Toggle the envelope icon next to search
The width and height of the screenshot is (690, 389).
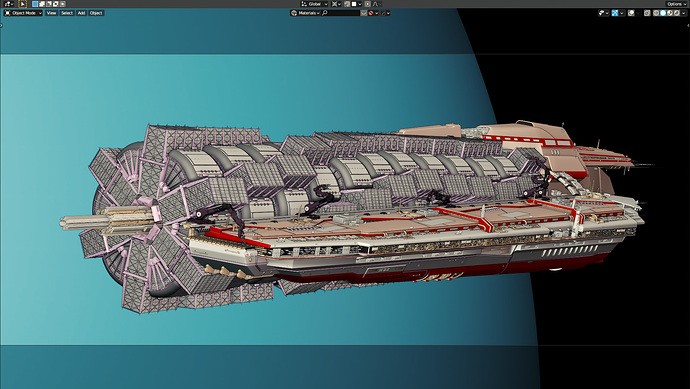coord(364,13)
